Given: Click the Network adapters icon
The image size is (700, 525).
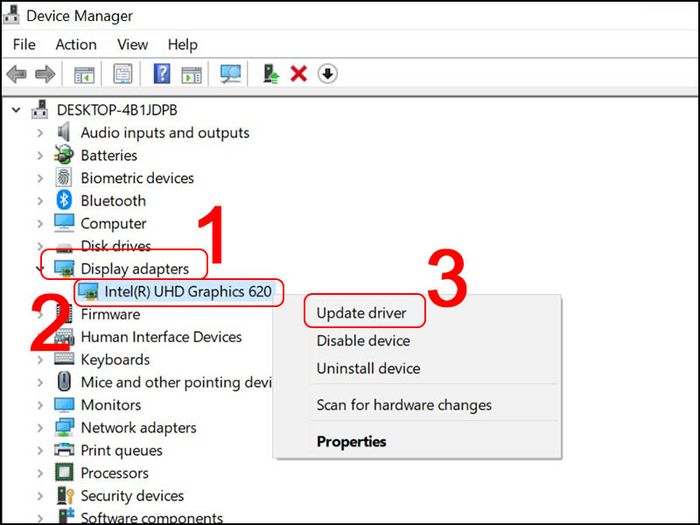Looking at the screenshot, I should tap(64, 427).
